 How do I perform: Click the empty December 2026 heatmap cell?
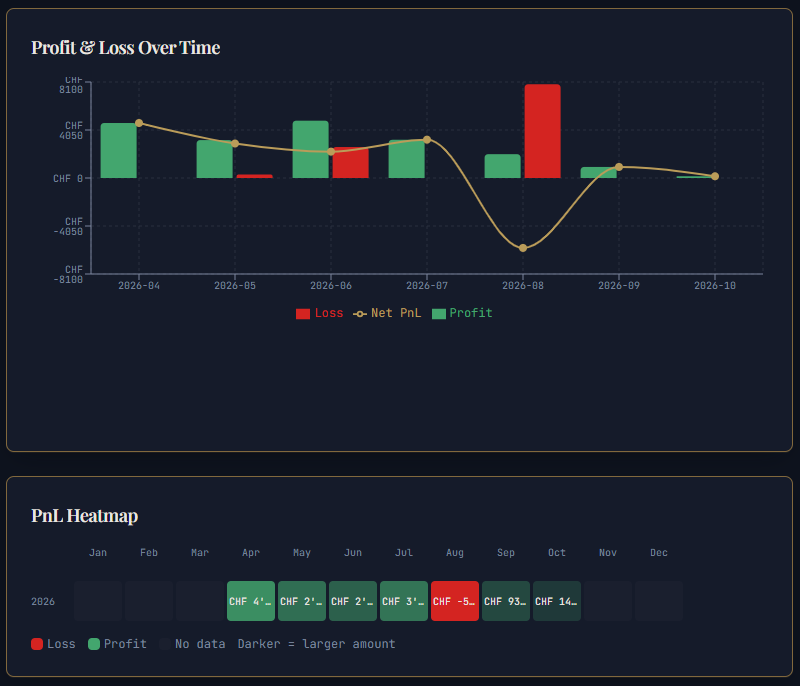pos(659,601)
